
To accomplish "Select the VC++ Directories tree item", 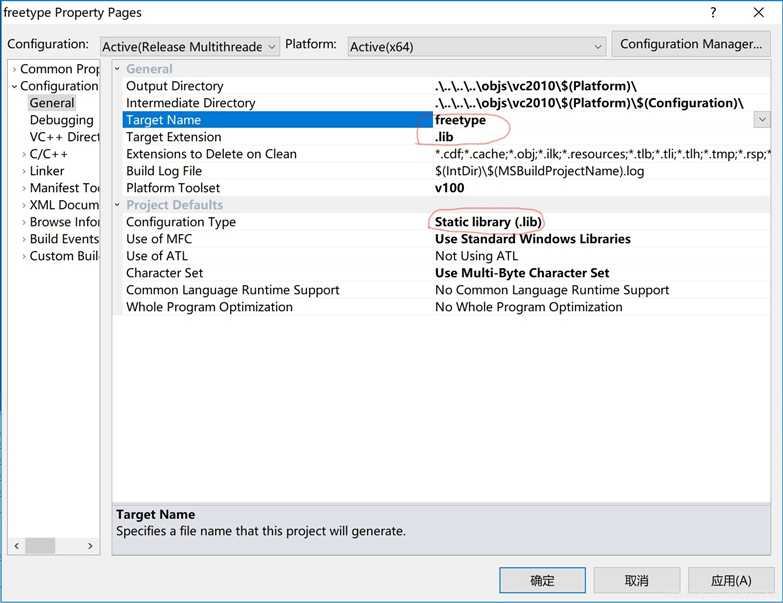I will (x=64, y=137).
